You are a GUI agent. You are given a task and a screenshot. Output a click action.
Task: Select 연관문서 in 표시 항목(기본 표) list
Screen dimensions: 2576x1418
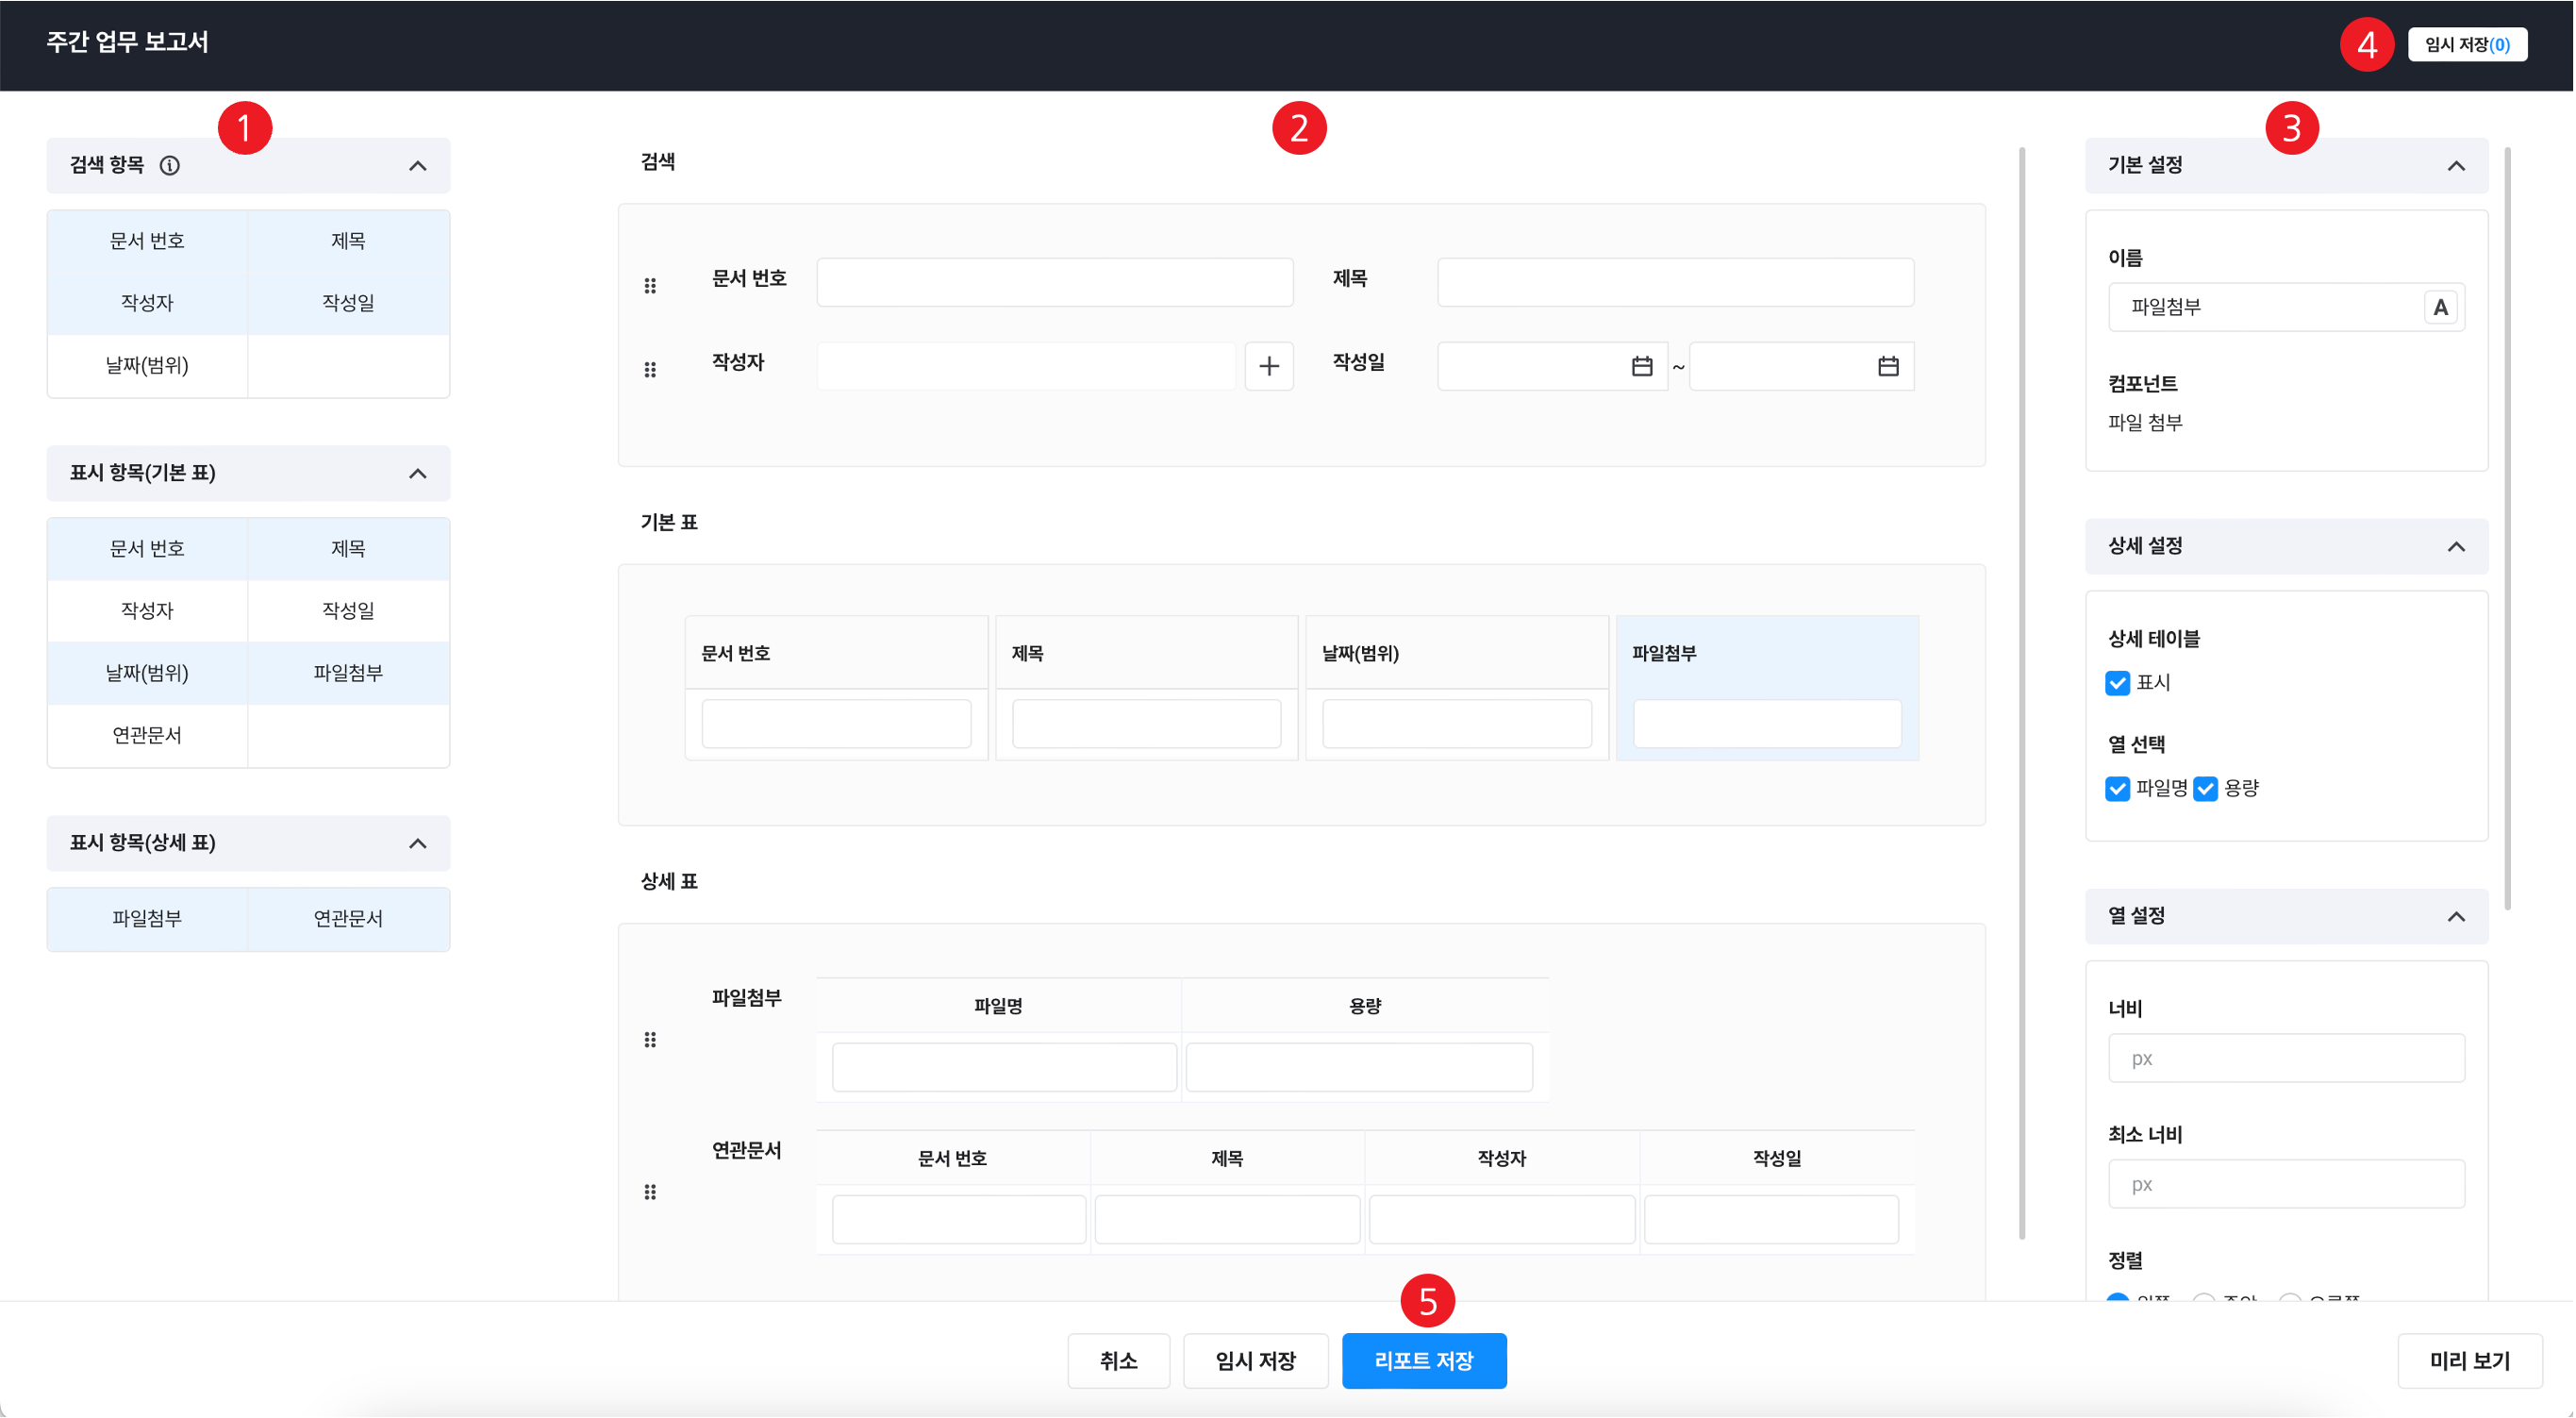[147, 735]
